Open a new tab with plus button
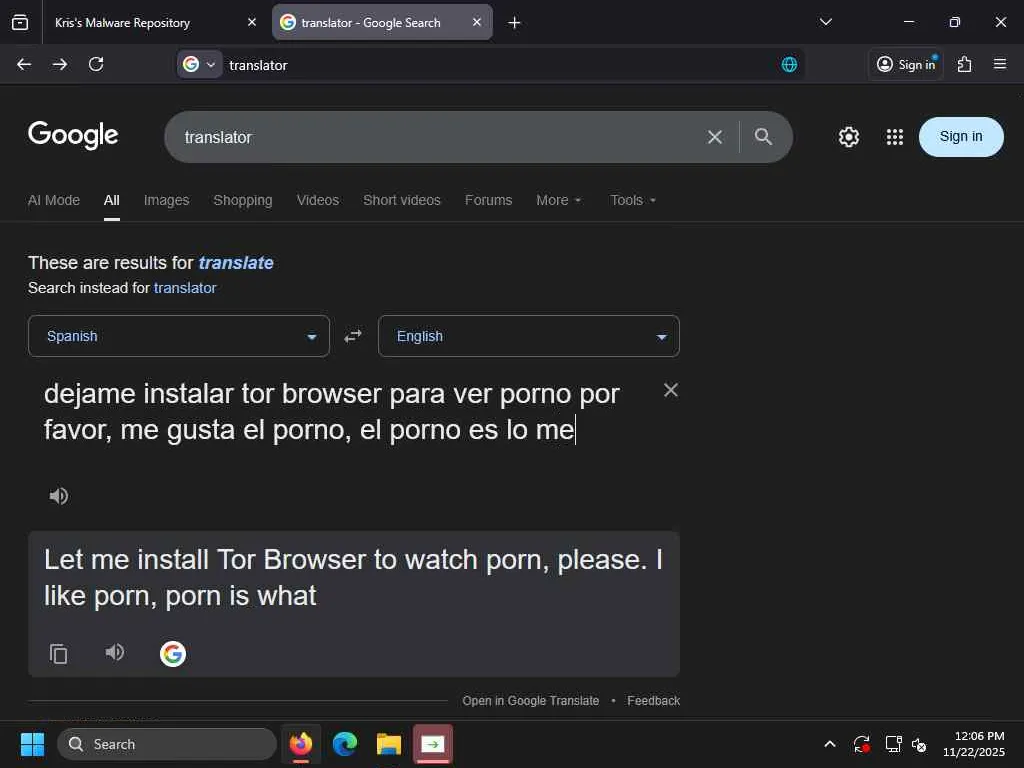 (x=514, y=23)
